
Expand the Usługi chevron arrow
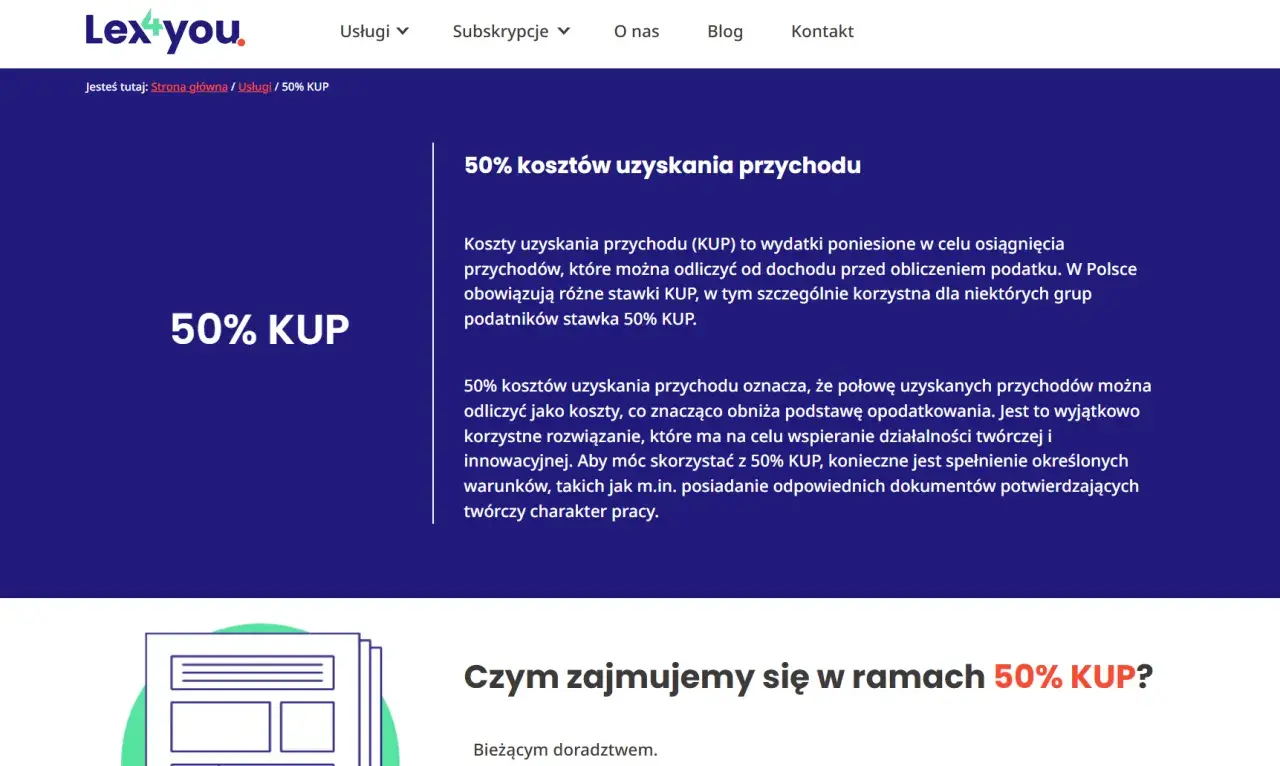point(403,31)
